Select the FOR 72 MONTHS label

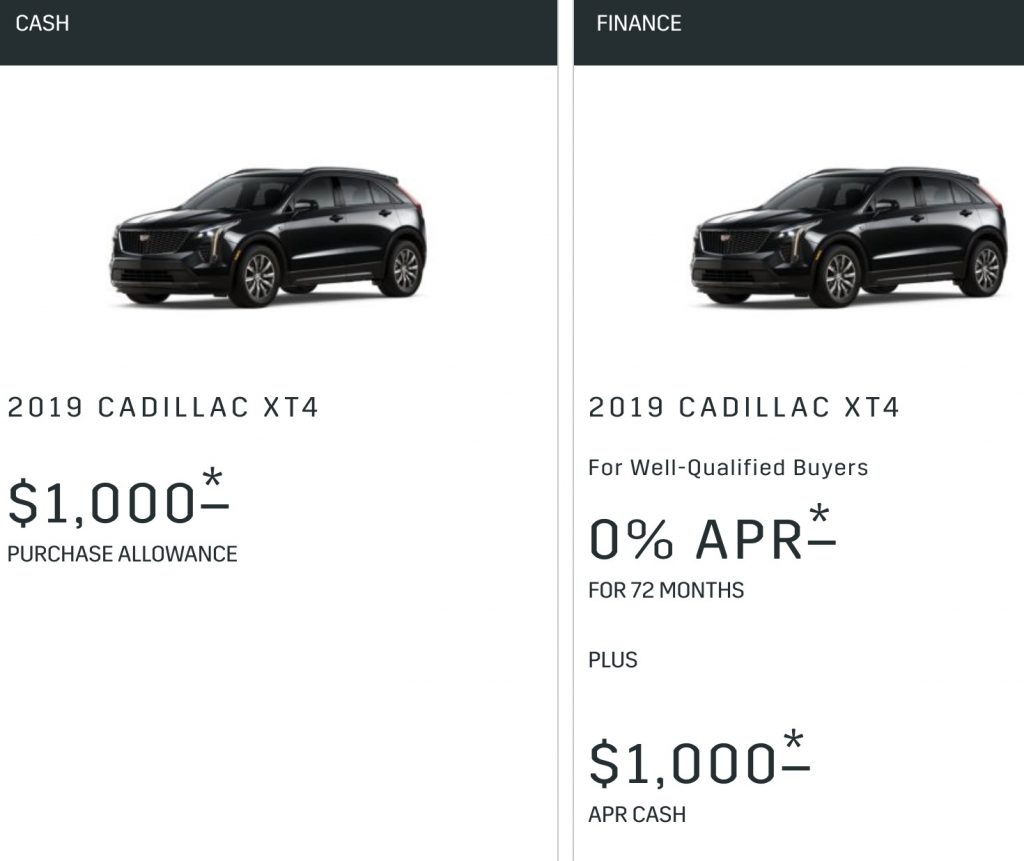[666, 590]
